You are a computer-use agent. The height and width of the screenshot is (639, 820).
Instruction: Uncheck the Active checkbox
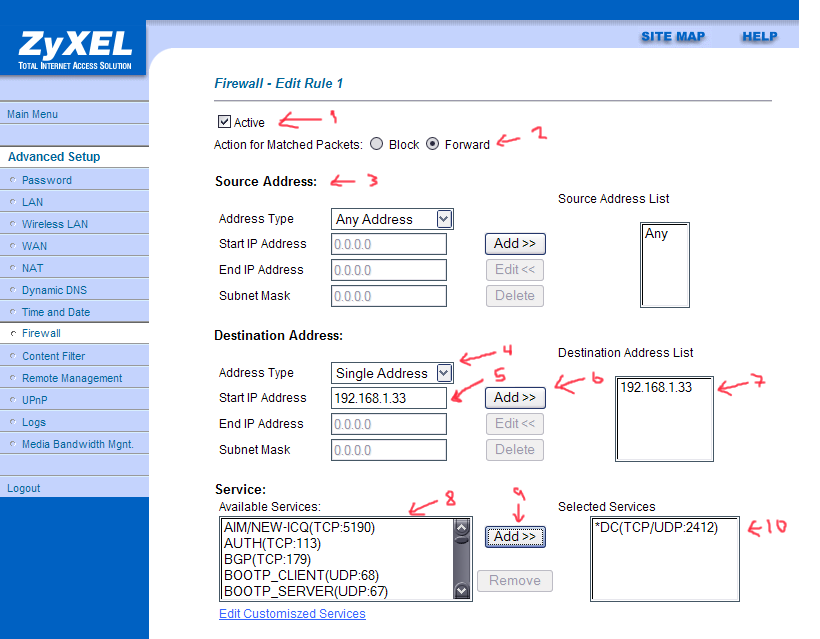[x=224, y=122]
